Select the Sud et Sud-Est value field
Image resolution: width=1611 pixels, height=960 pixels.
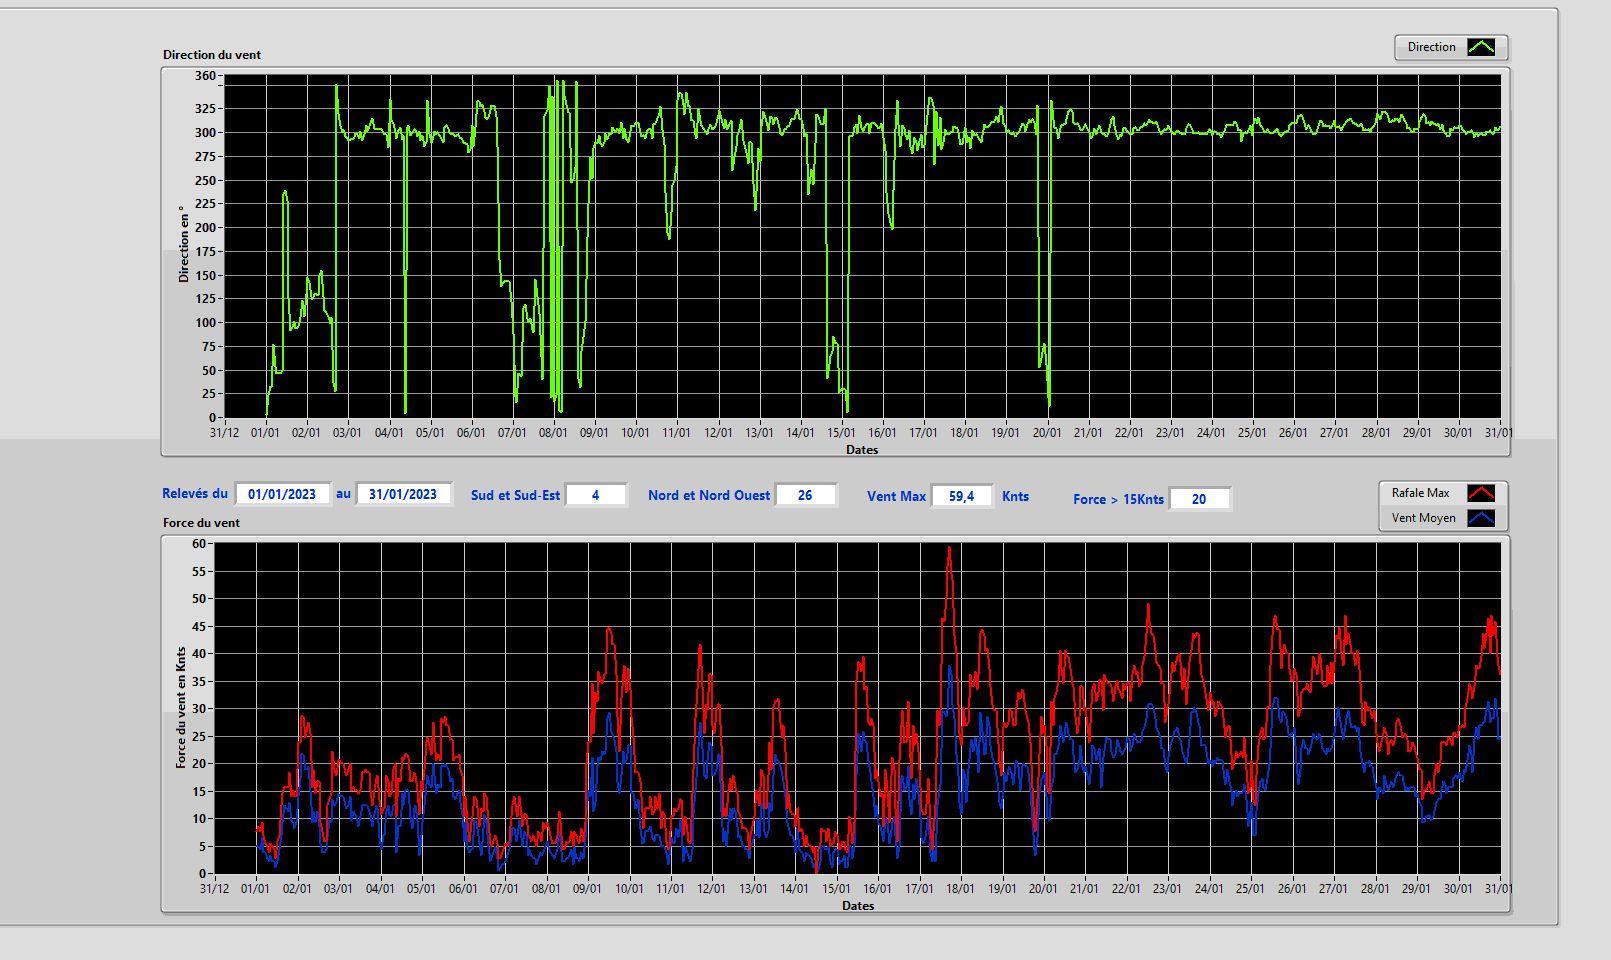click(x=596, y=495)
